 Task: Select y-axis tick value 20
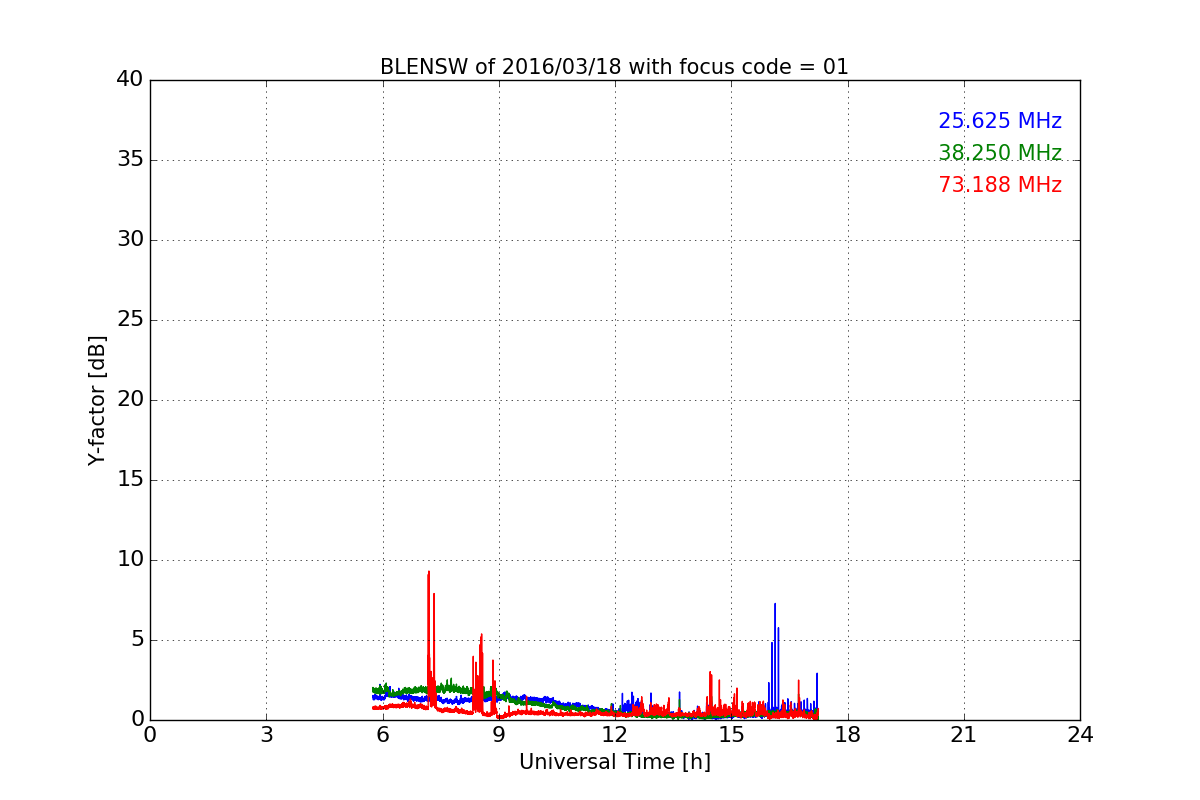pyautogui.click(x=130, y=400)
